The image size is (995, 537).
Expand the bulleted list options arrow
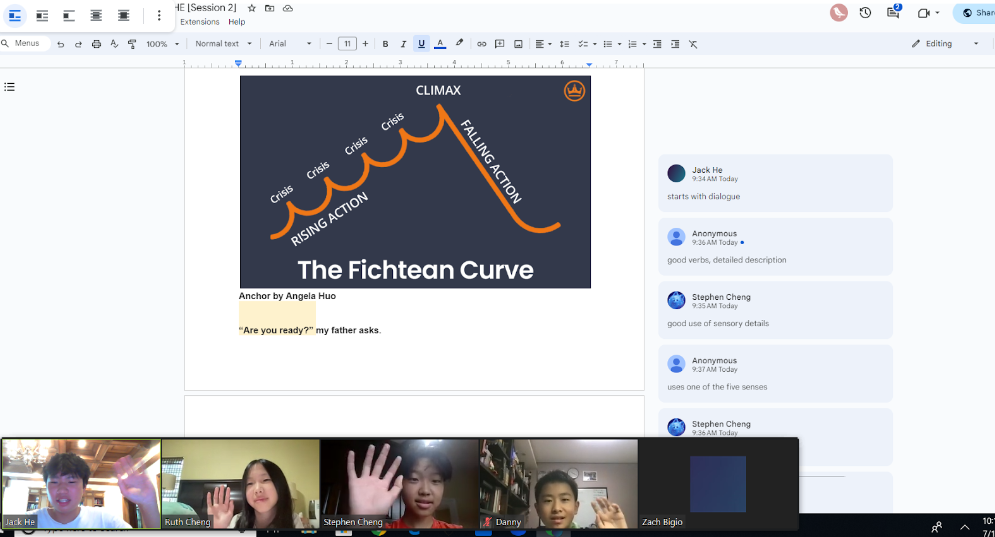pyautogui.click(x=619, y=44)
